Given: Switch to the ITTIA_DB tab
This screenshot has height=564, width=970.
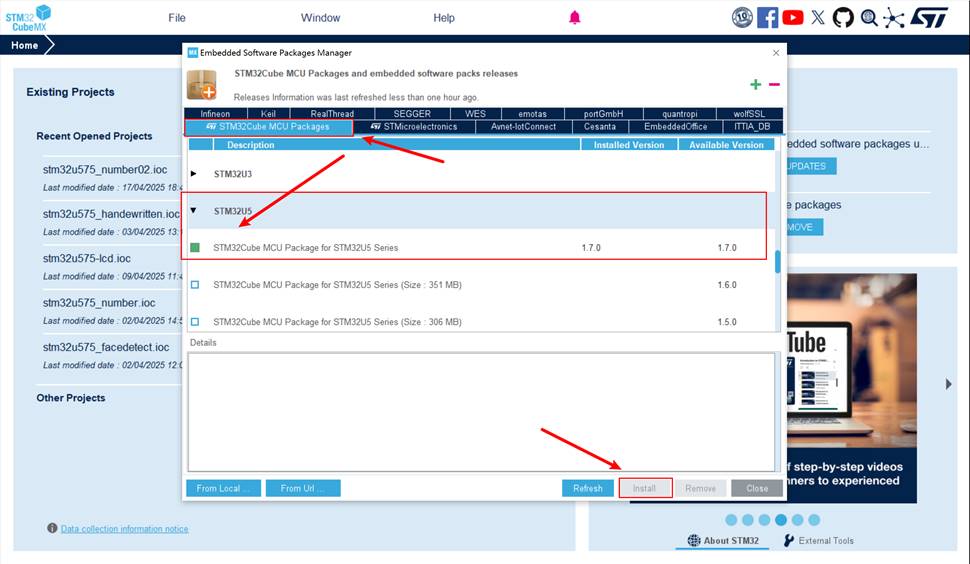Looking at the screenshot, I should [x=752, y=127].
